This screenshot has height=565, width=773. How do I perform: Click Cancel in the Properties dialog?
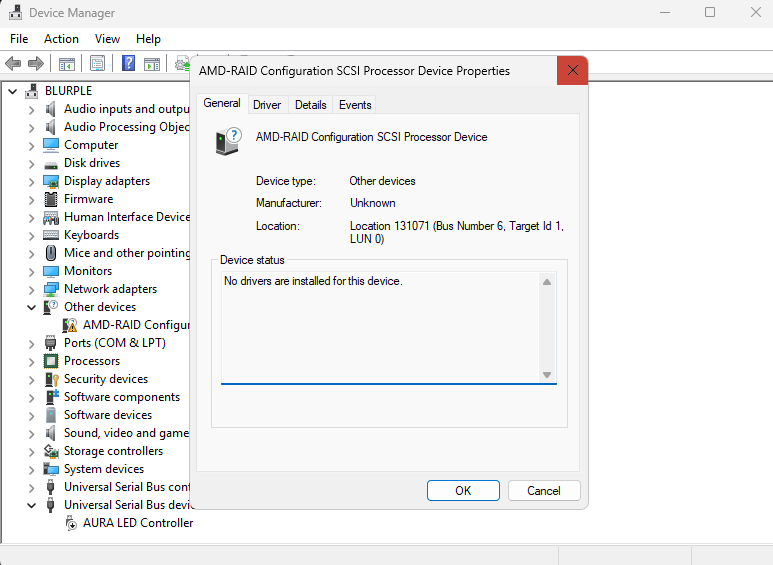click(544, 491)
